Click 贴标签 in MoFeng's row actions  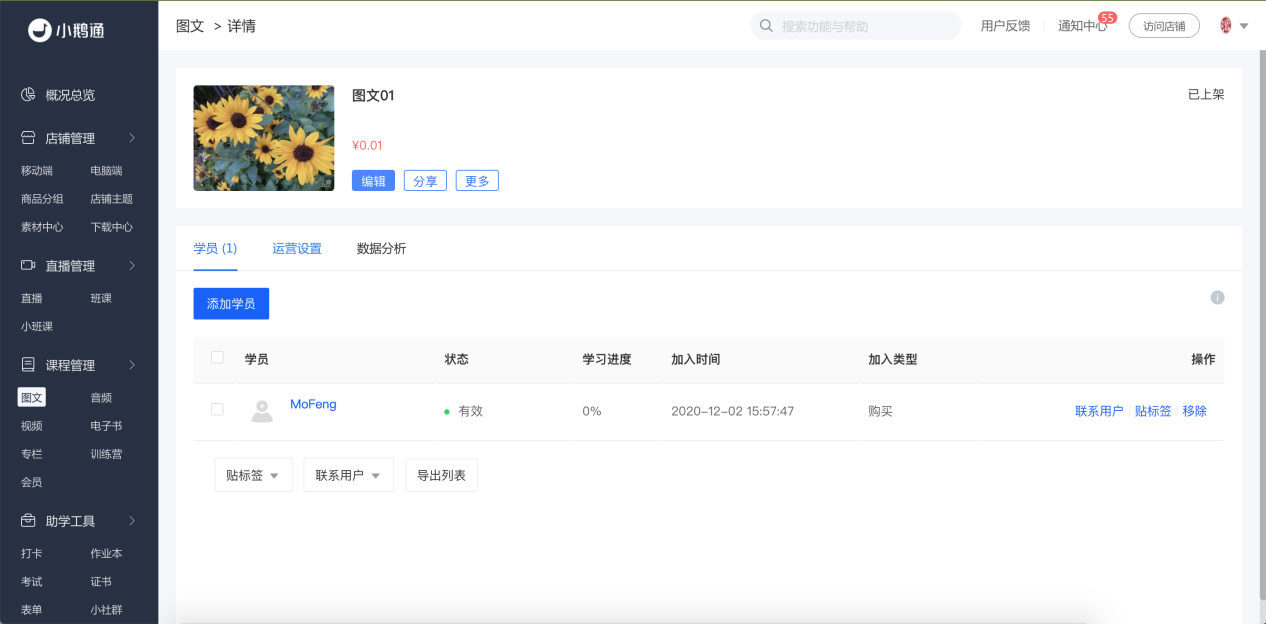click(1153, 411)
